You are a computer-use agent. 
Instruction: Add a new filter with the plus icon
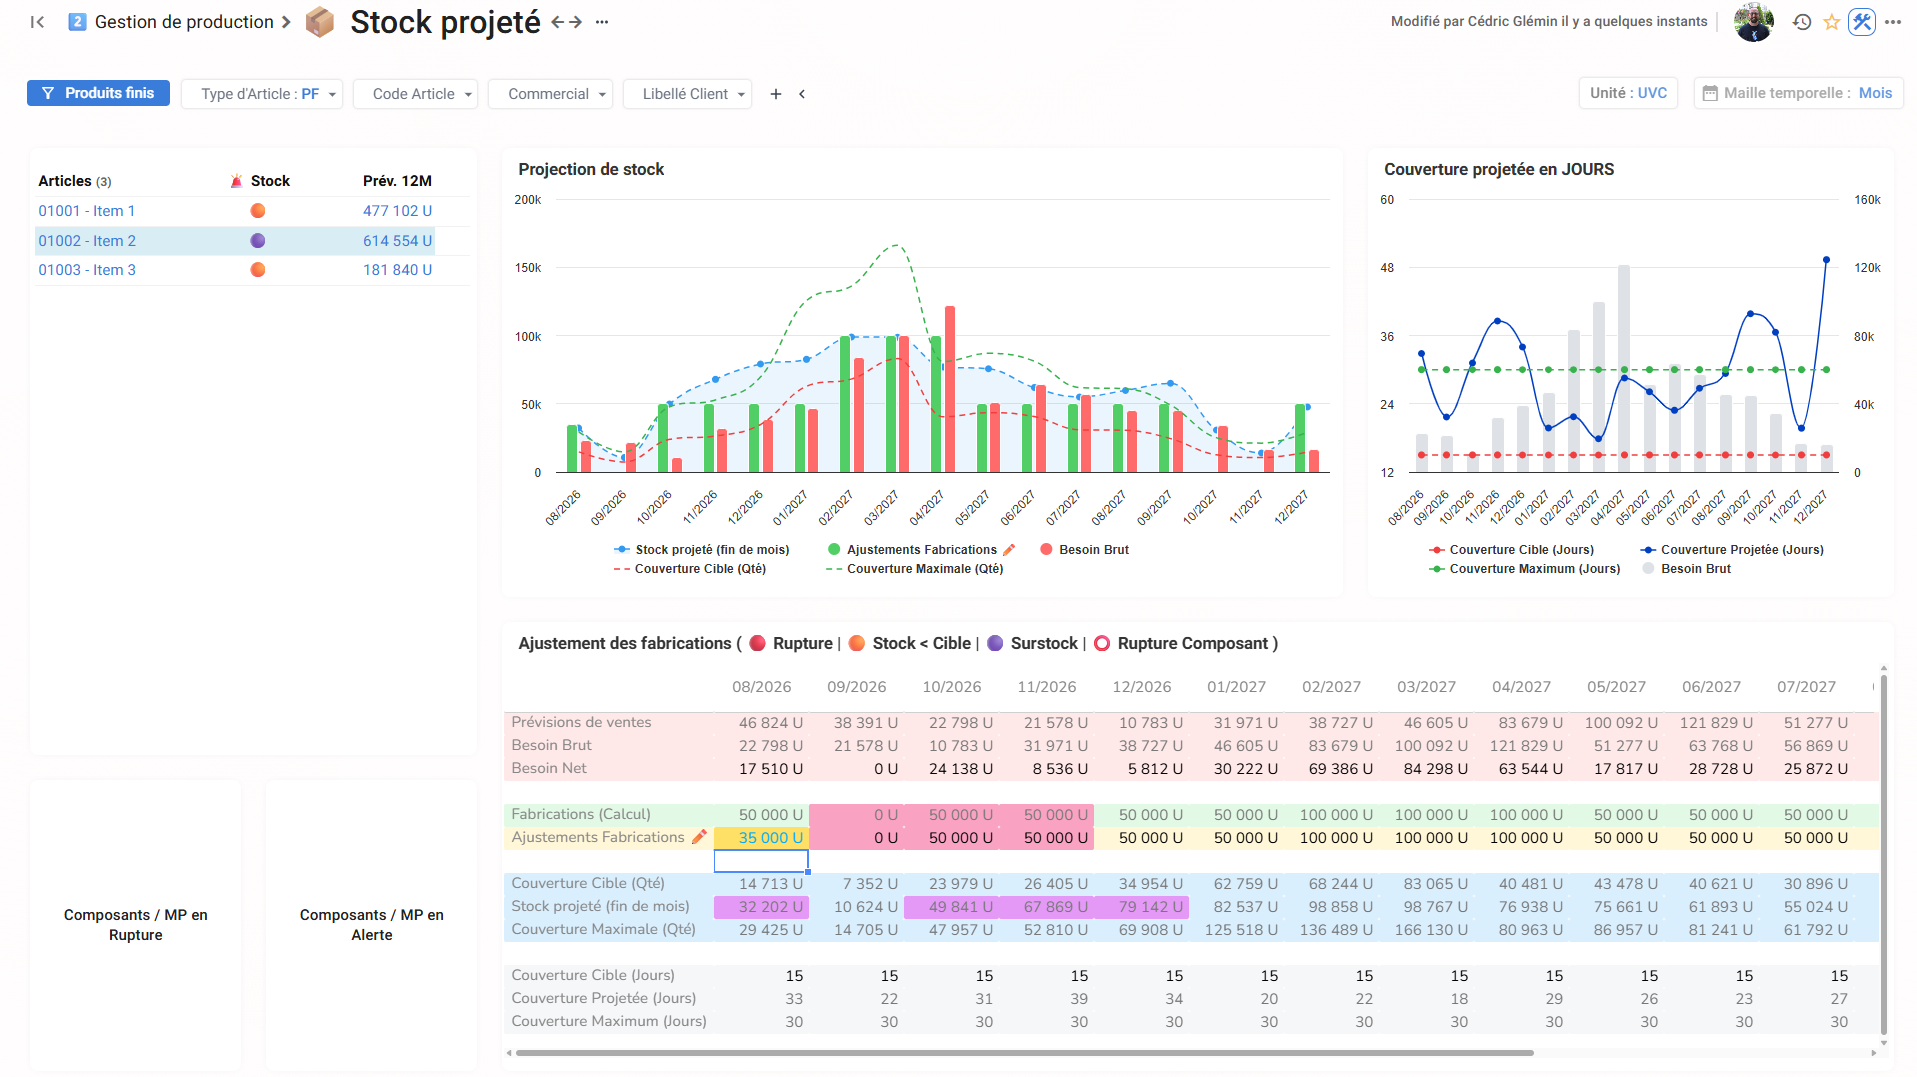[x=776, y=94]
